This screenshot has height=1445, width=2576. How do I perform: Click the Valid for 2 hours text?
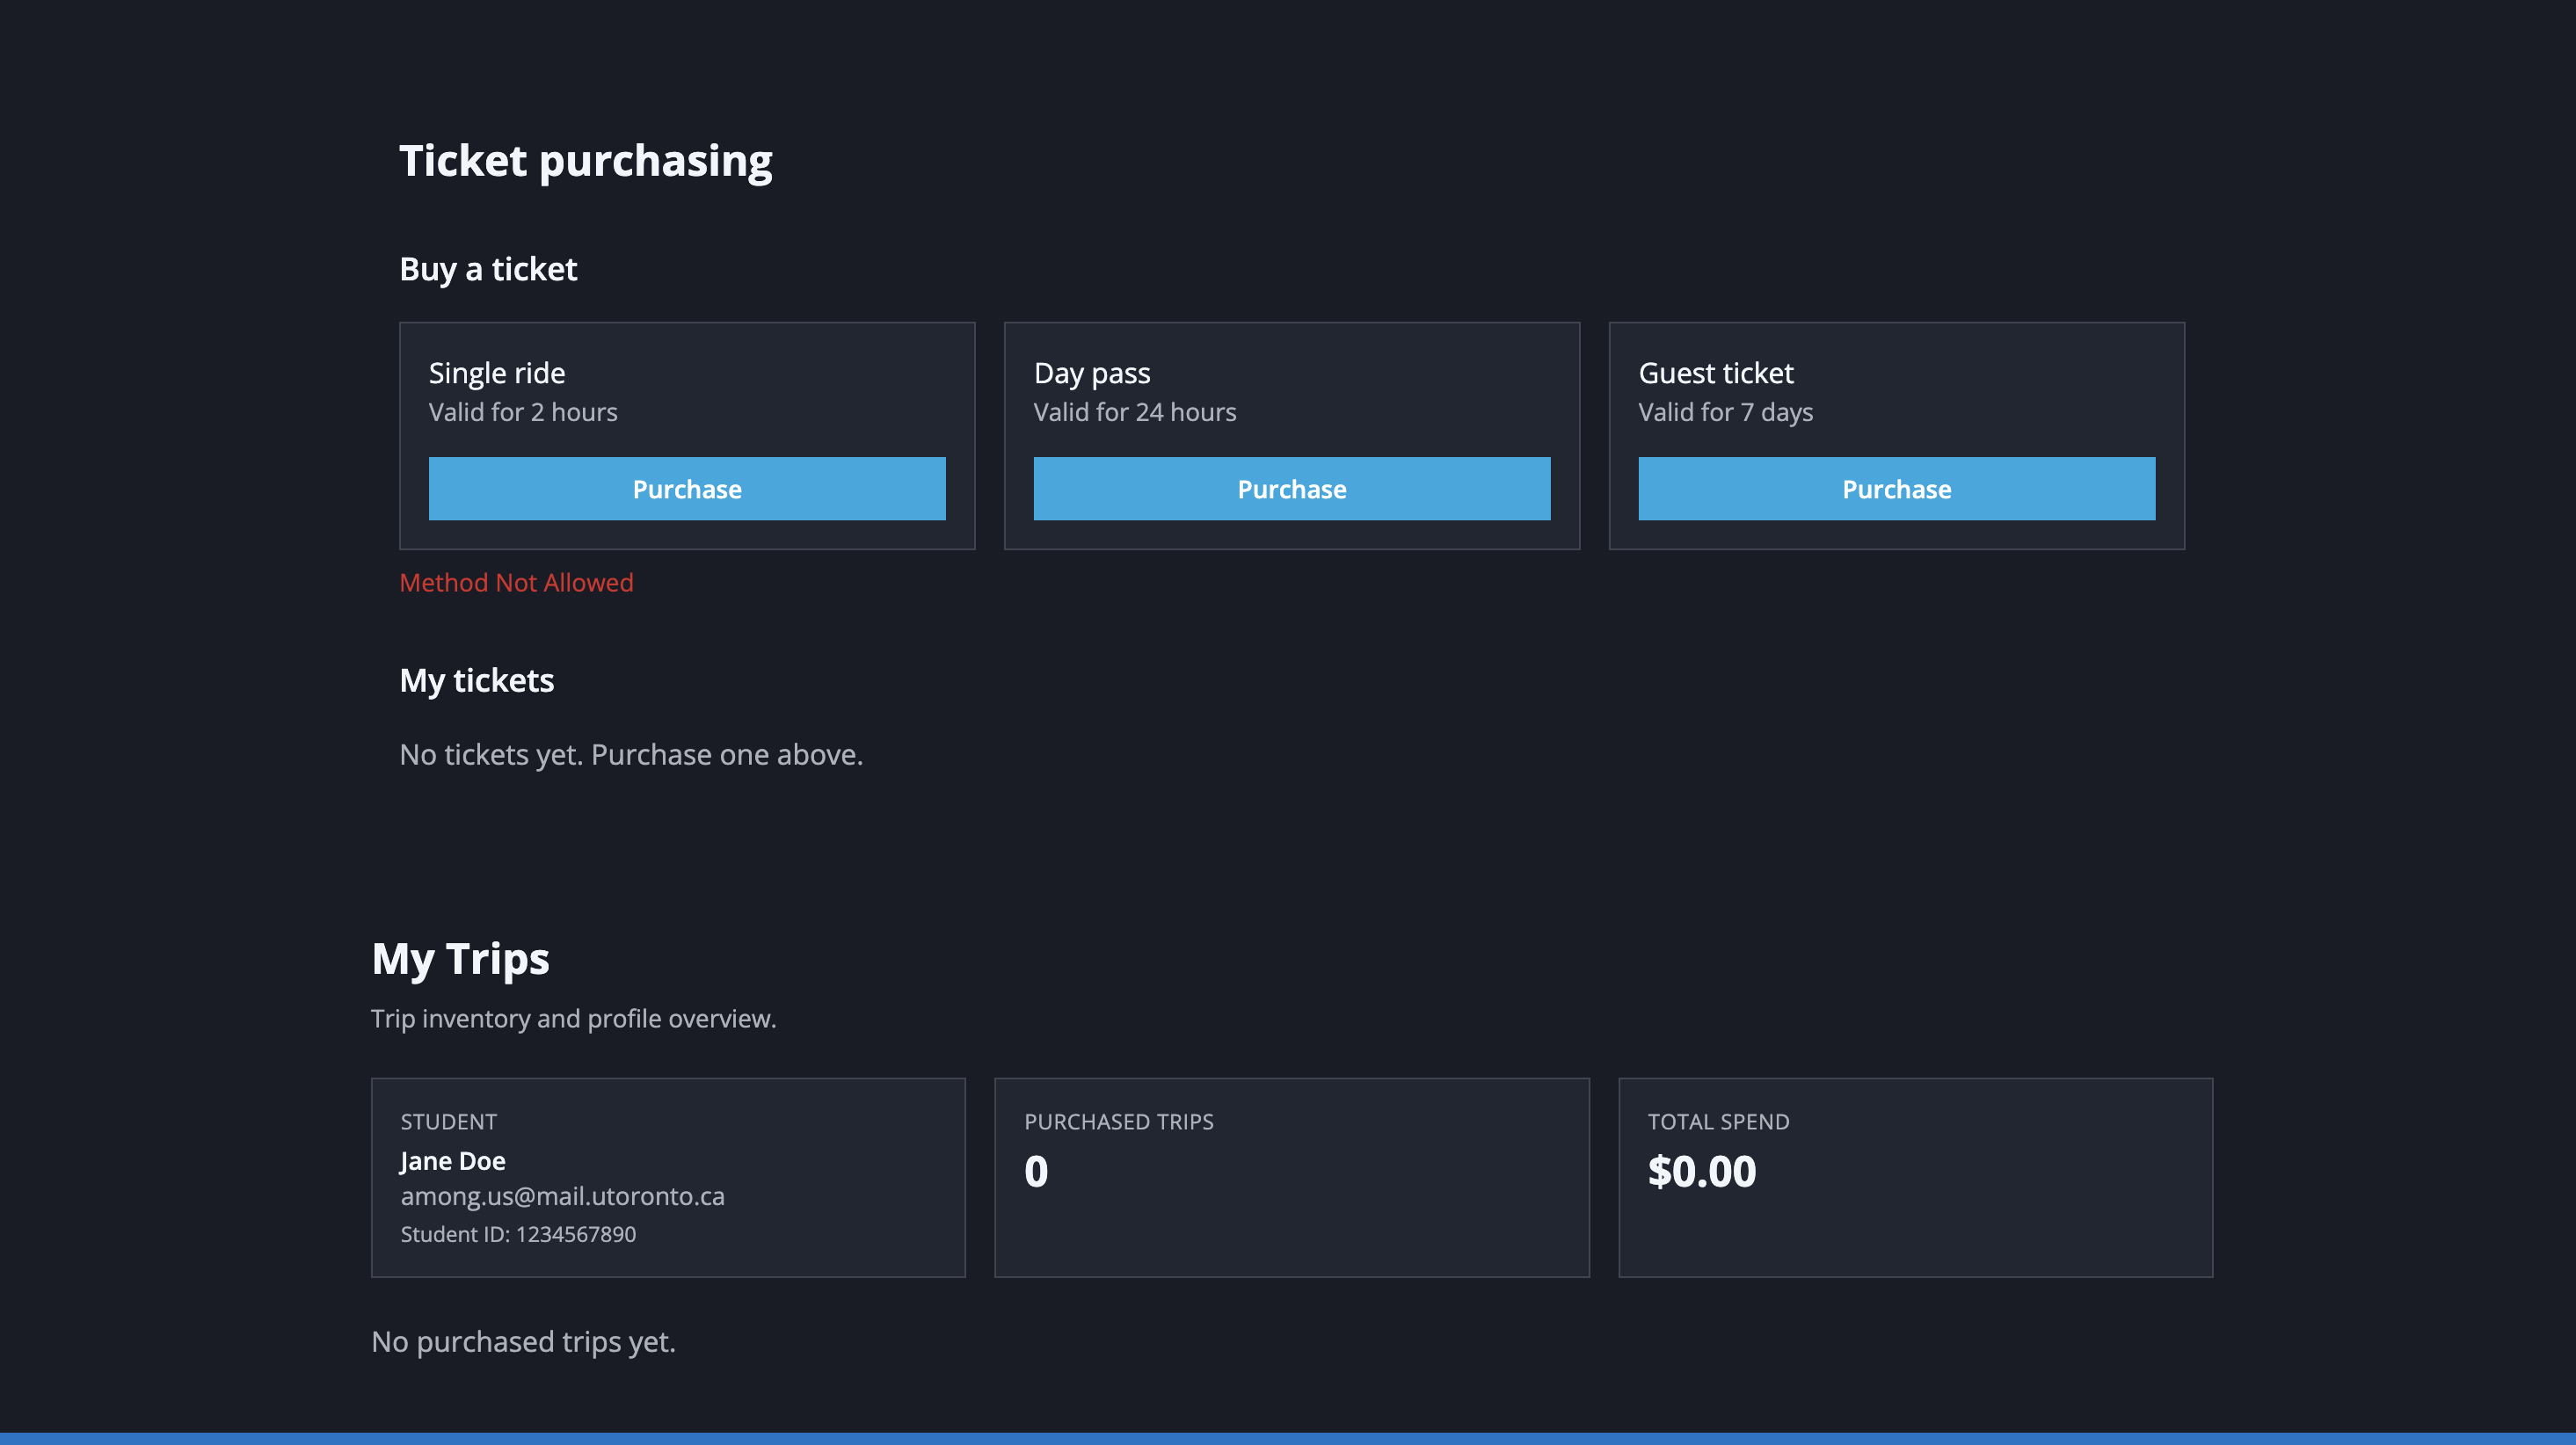523,412
